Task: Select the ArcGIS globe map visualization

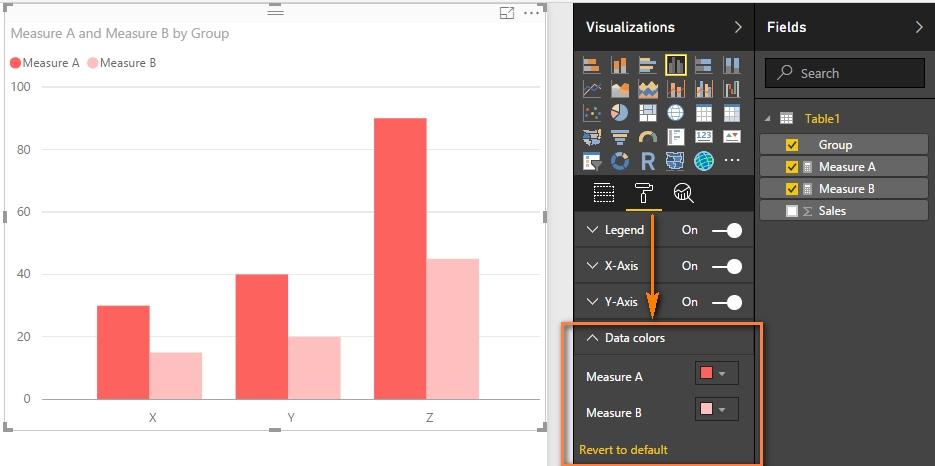Action: tap(704, 161)
